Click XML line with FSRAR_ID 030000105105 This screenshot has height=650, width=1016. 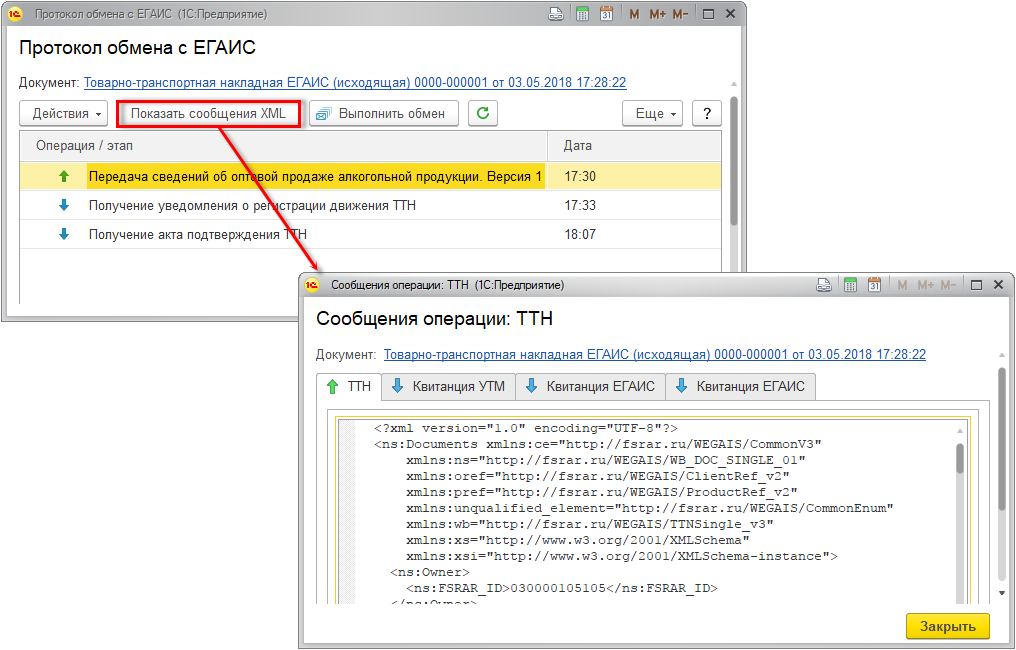pyautogui.click(x=562, y=588)
